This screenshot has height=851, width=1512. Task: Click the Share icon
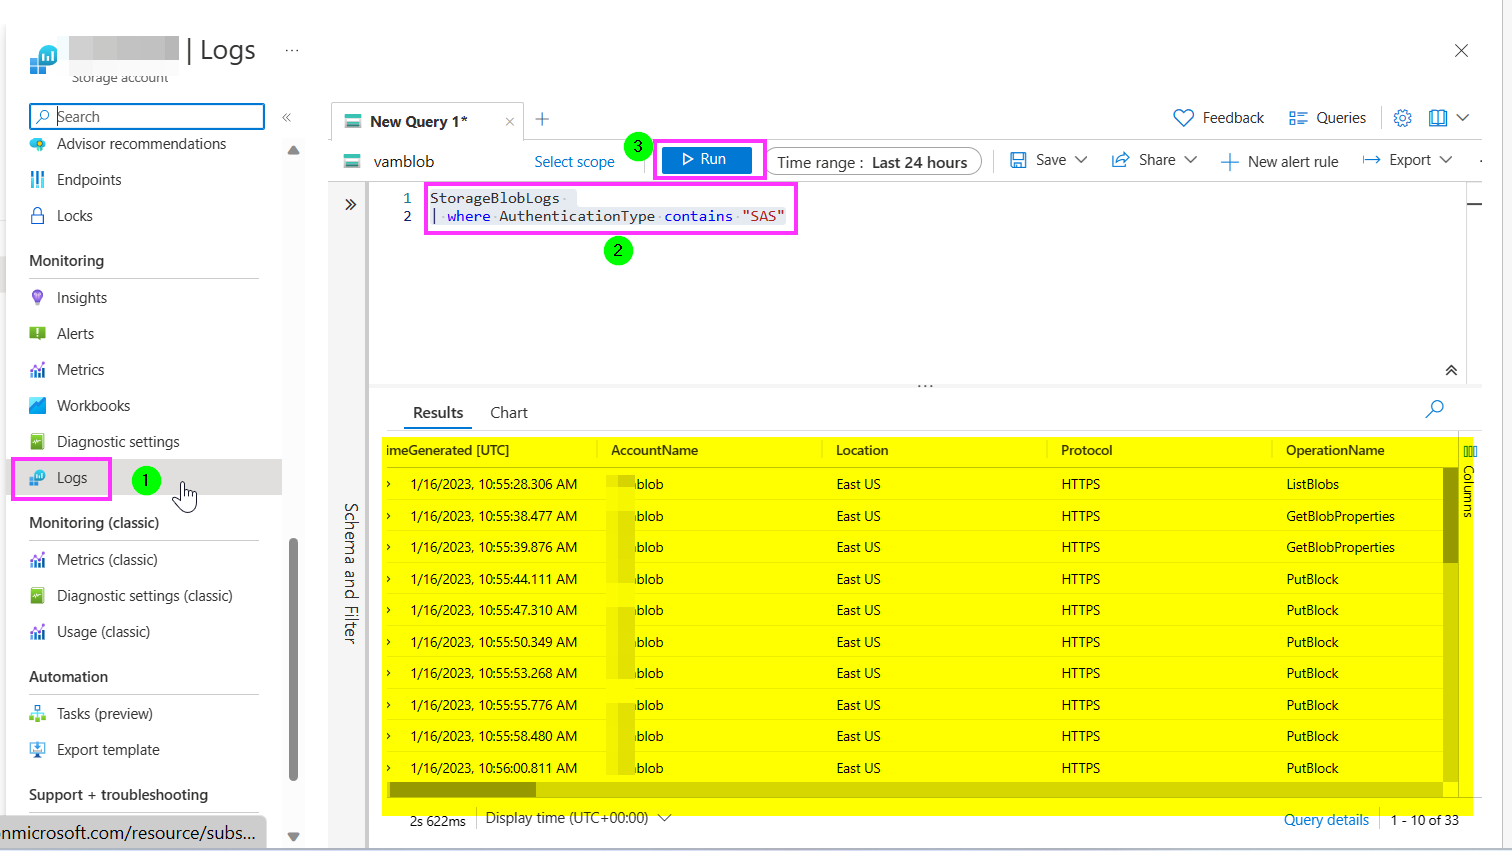[1121, 160]
